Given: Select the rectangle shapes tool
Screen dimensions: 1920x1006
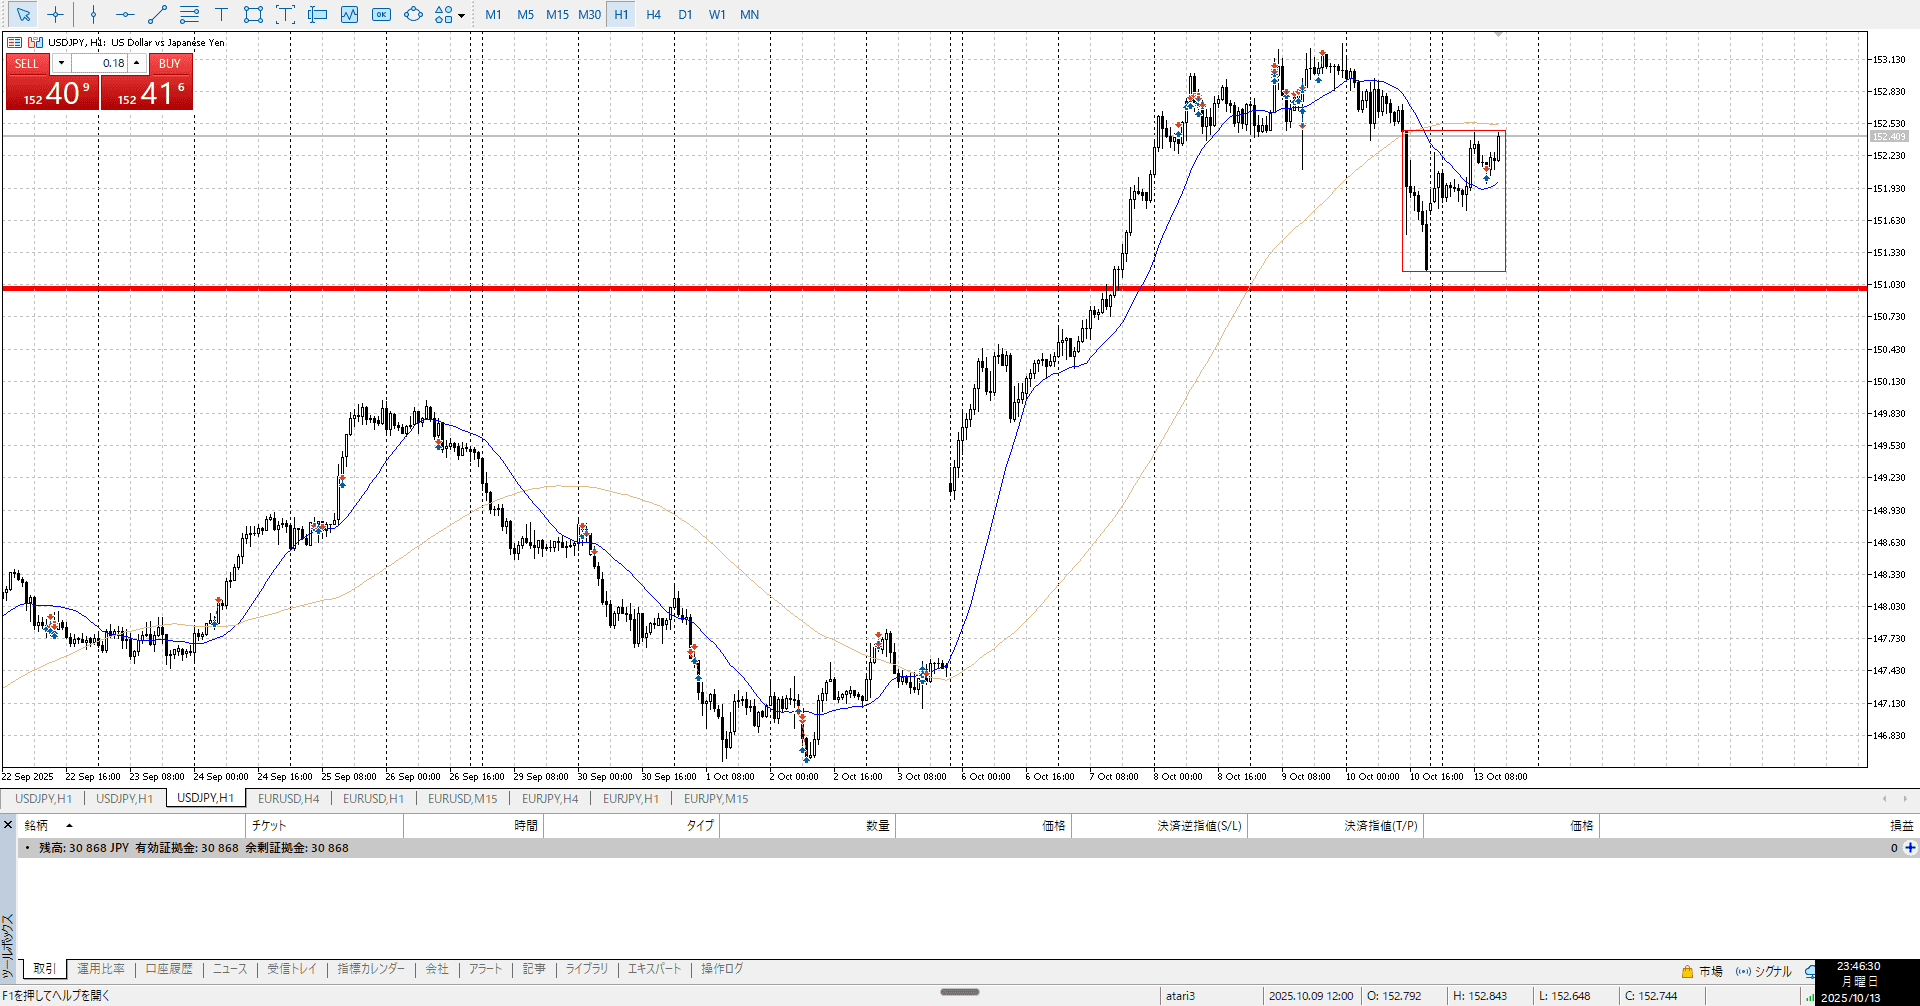Looking at the screenshot, I should click(x=253, y=14).
